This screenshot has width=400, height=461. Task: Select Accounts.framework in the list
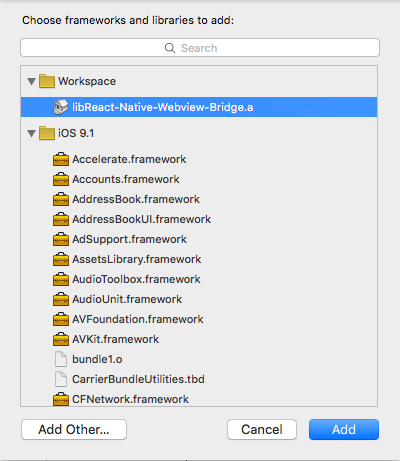click(199, 179)
